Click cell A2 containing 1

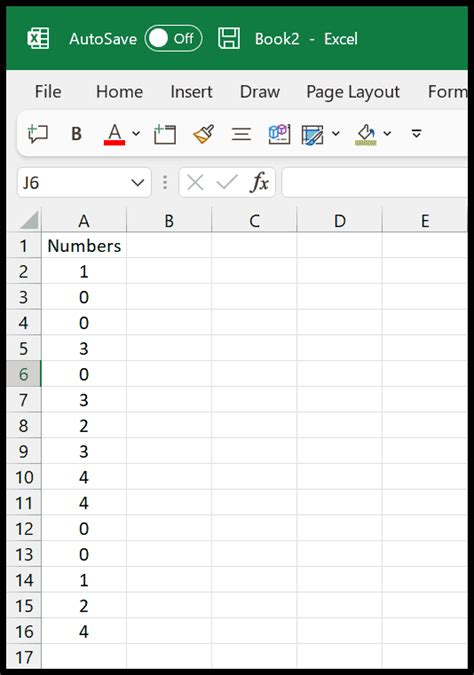click(84, 272)
